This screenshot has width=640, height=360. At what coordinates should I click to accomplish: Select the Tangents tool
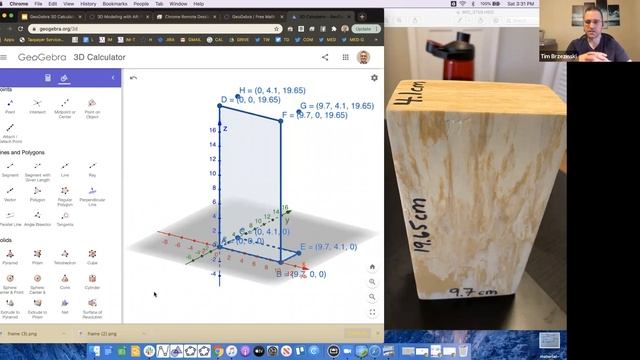pyautogui.click(x=65, y=219)
